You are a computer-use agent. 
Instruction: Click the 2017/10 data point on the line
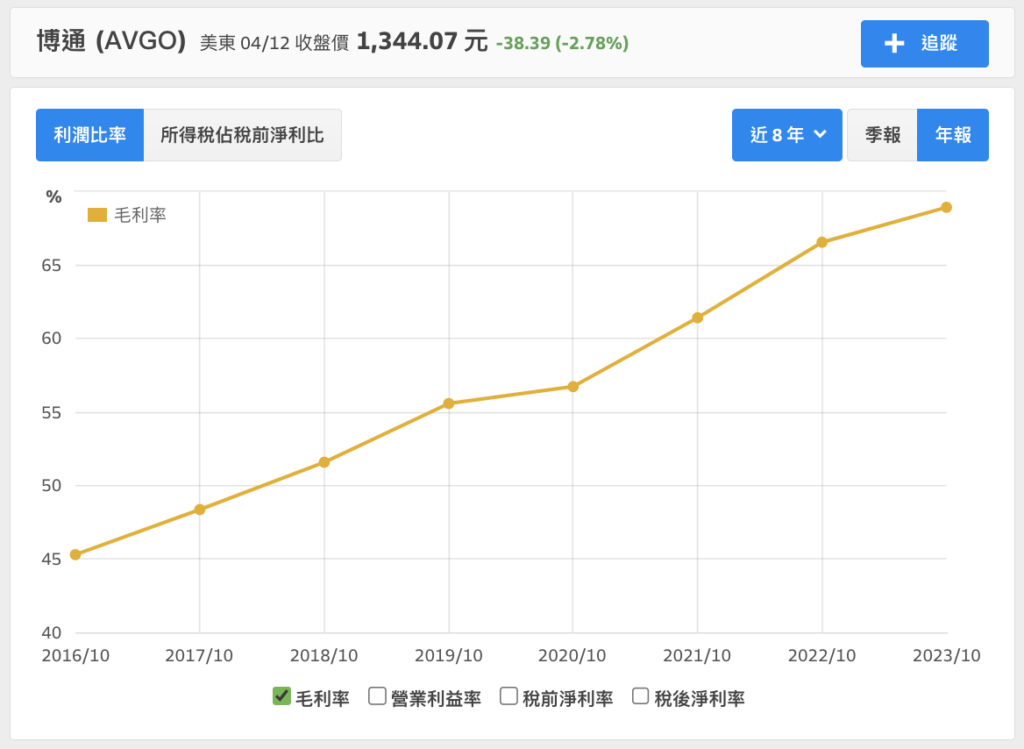[x=200, y=509]
